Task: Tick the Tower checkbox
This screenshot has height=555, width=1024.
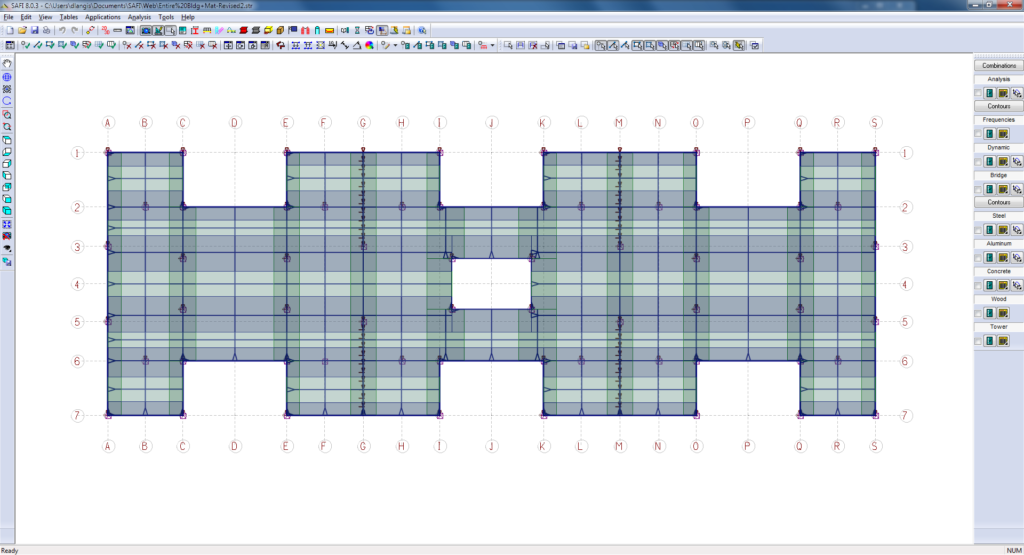Action: coord(978,341)
